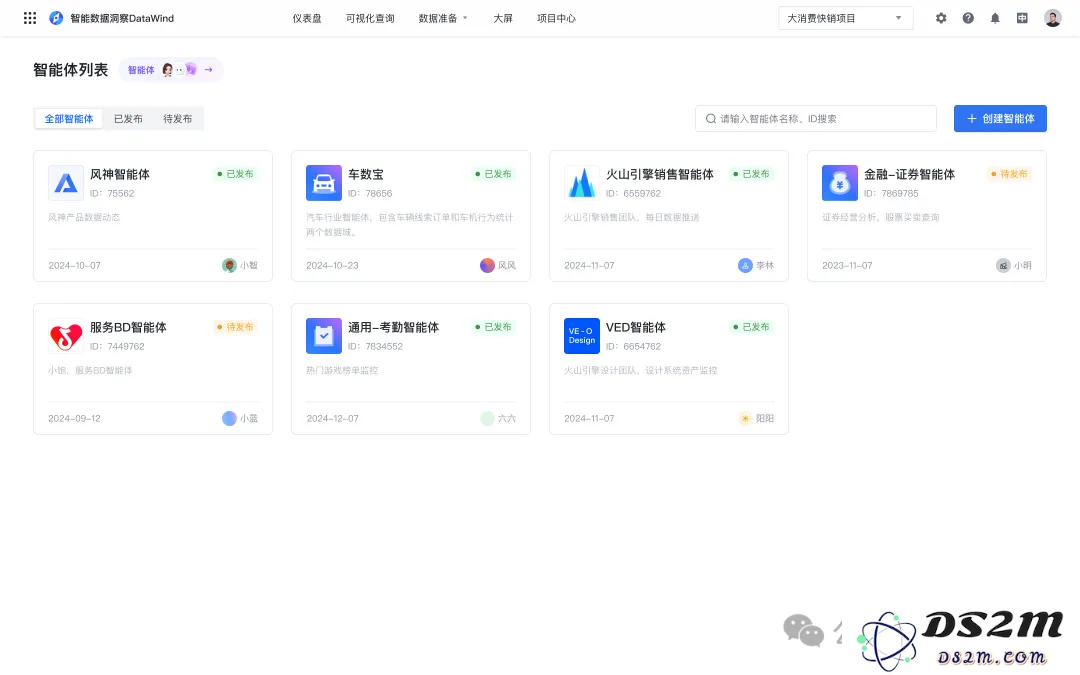
Task: Click the VE-O Design icon
Action: [x=582, y=335]
